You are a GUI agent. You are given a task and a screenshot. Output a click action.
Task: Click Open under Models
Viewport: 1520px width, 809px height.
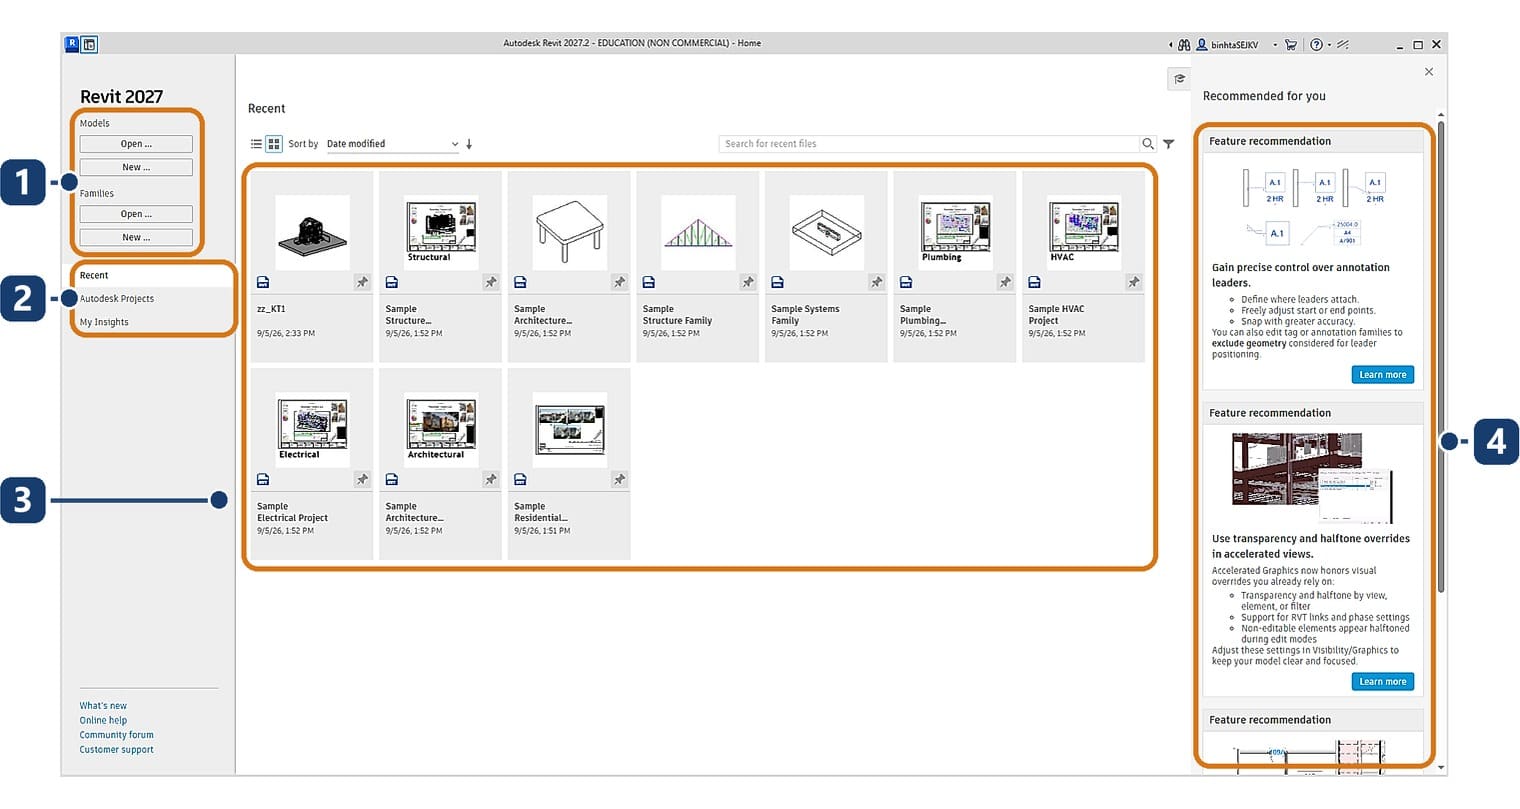136,144
